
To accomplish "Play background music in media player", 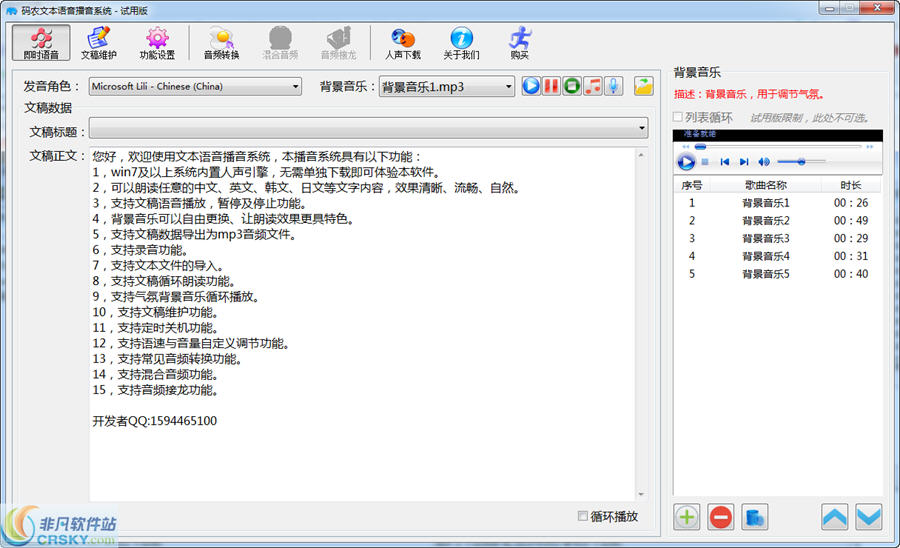I will click(685, 162).
